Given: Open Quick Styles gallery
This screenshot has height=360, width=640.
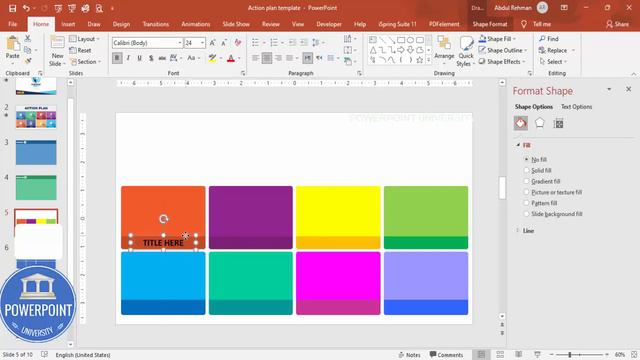Looking at the screenshot, I should pos(466,51).
